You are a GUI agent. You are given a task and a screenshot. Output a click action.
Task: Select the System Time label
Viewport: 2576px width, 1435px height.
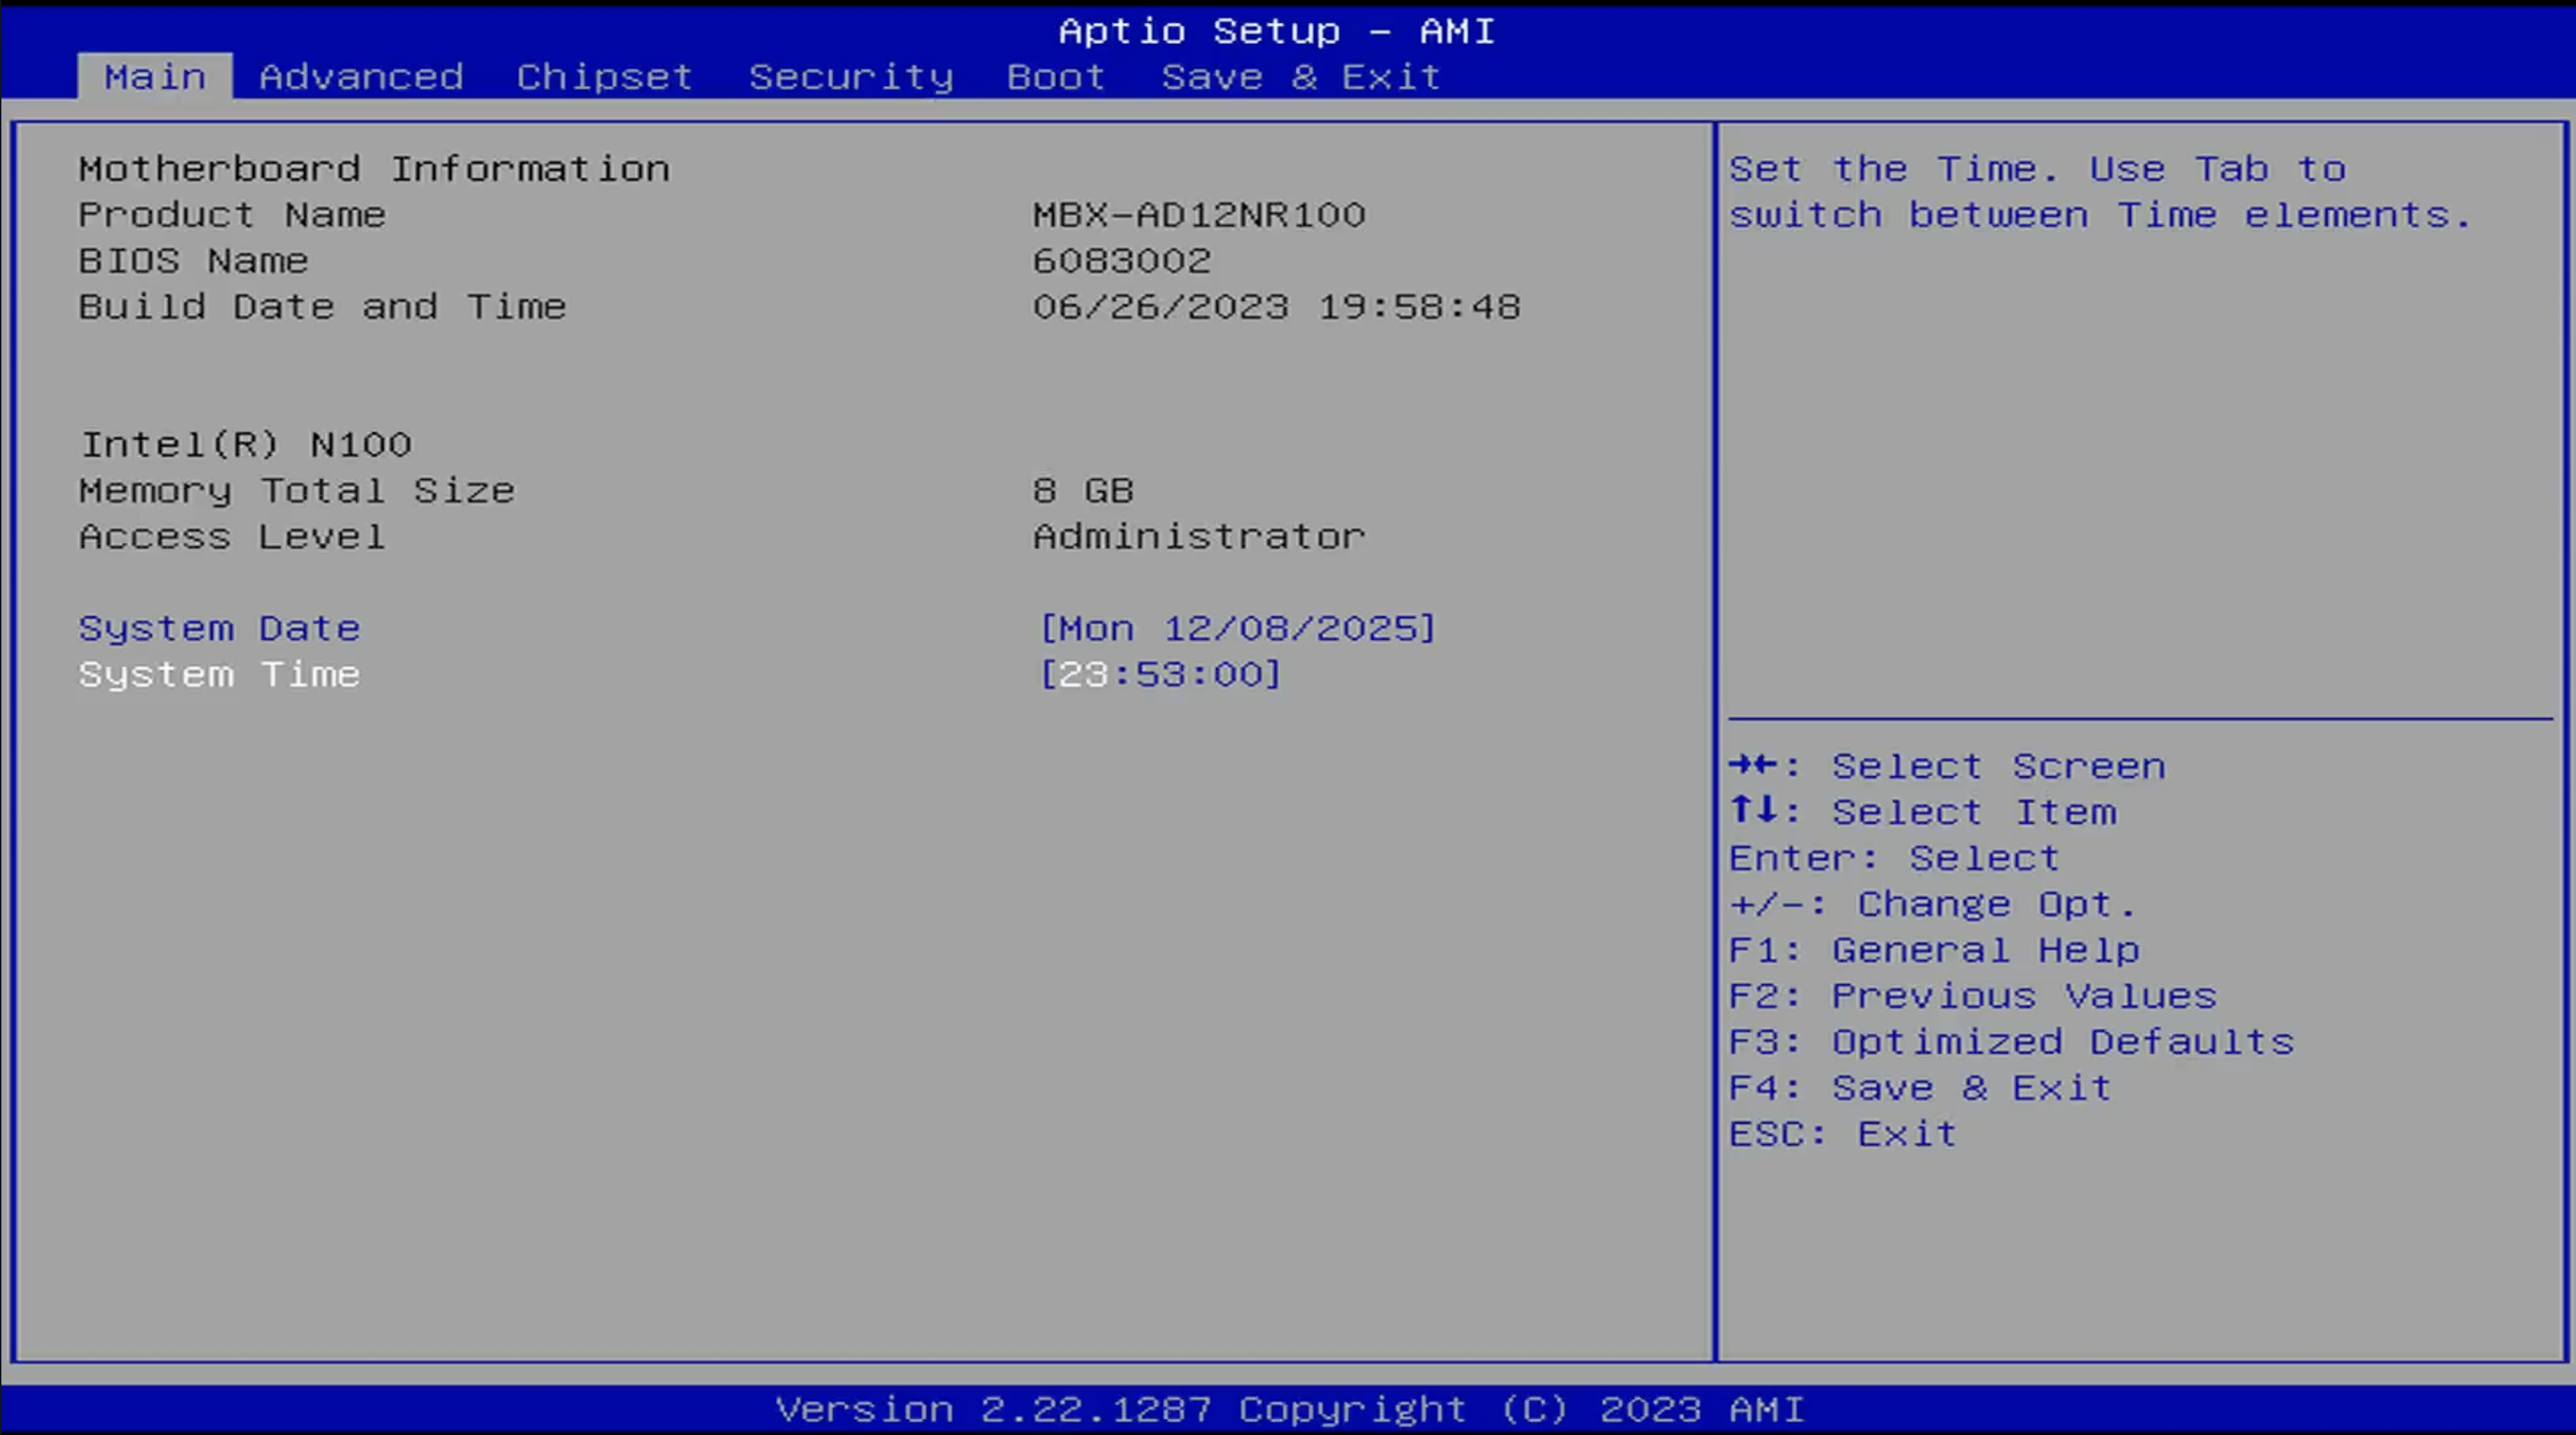click(x=219, y=674)
